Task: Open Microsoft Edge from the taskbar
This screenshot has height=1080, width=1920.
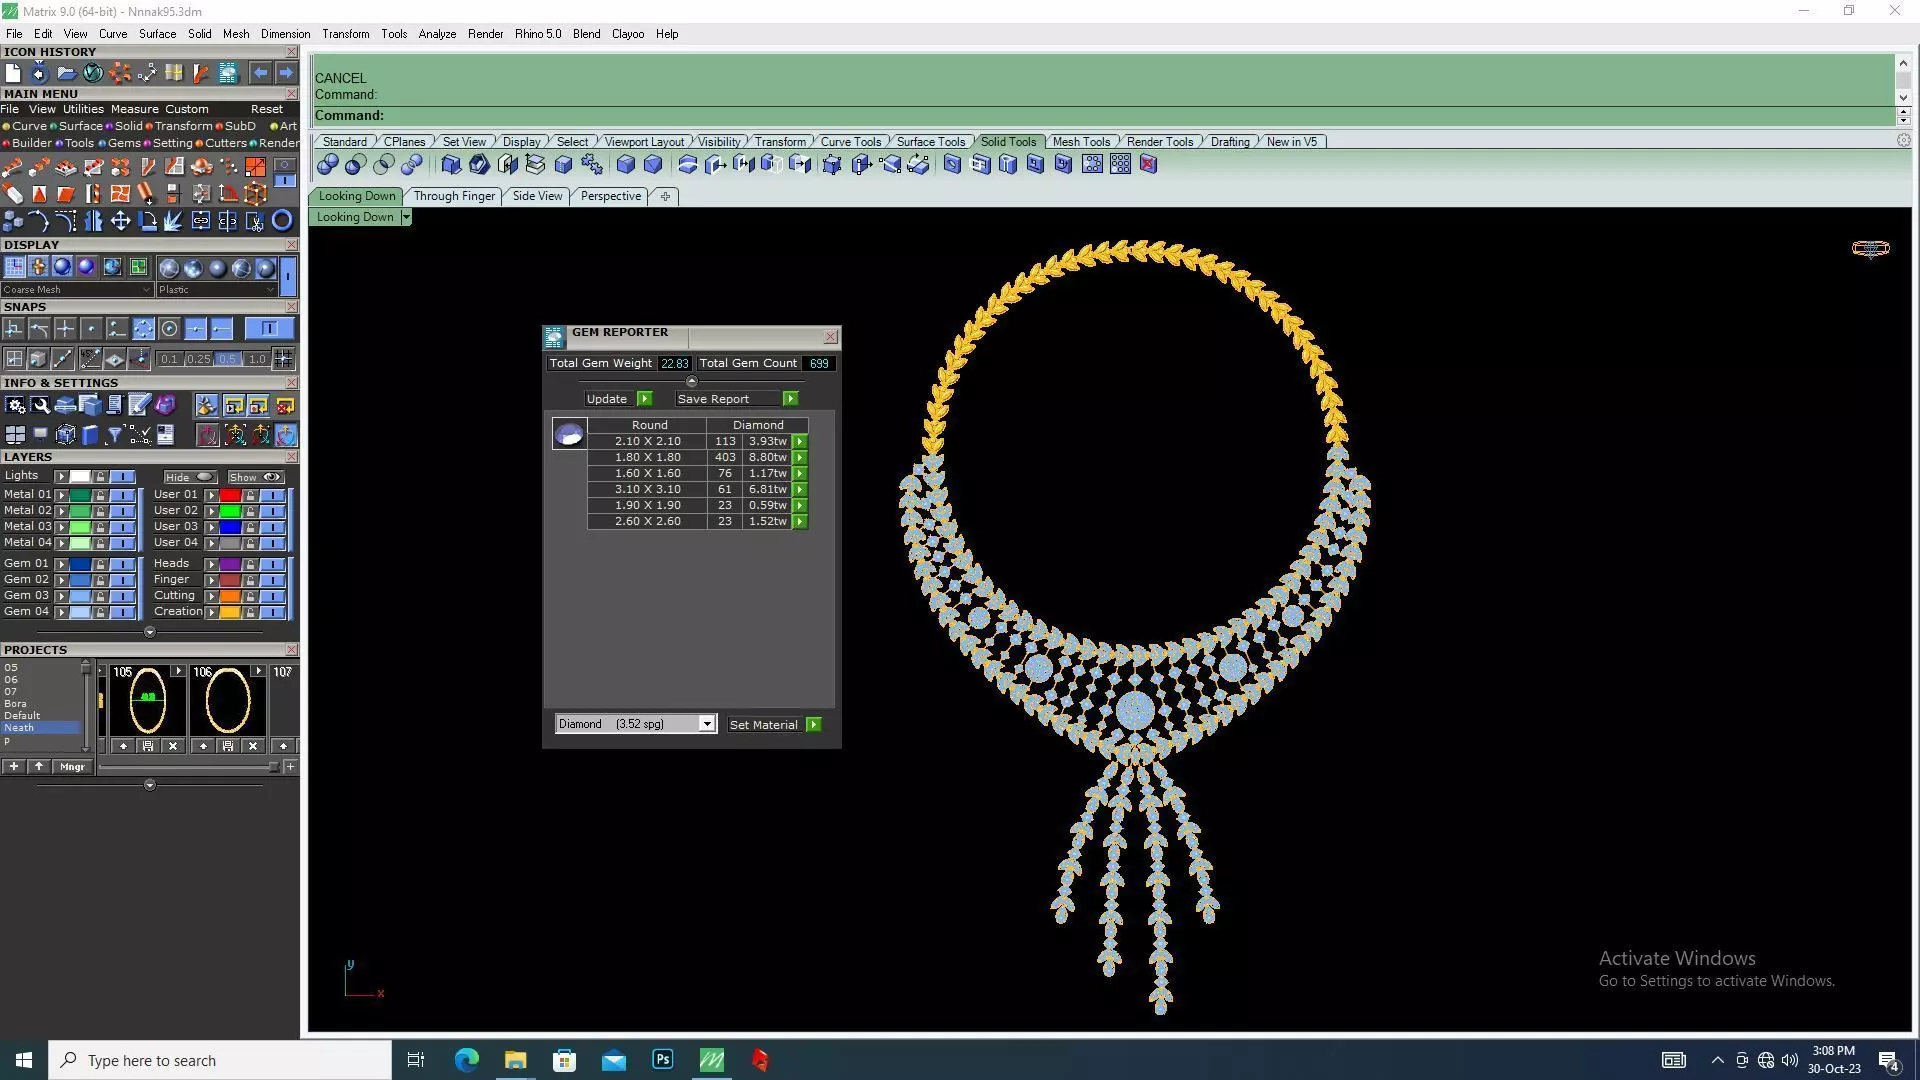Action: point(466,1060)
